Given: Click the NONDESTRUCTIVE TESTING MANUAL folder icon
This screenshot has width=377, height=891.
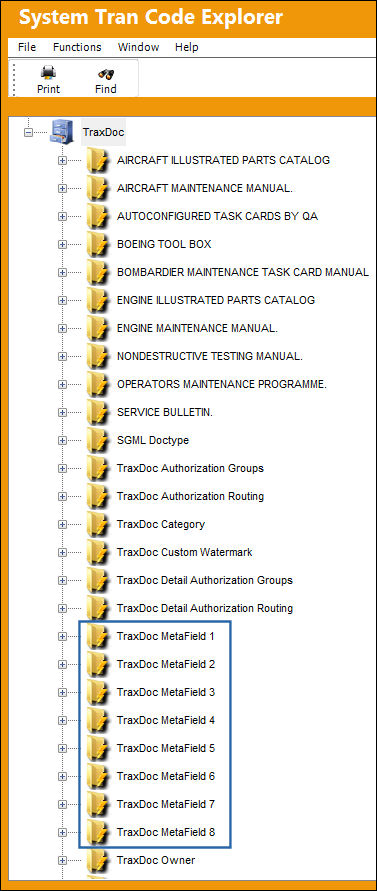Looking at the screenshot, I should pyautogui.click(x=98, y=356).
